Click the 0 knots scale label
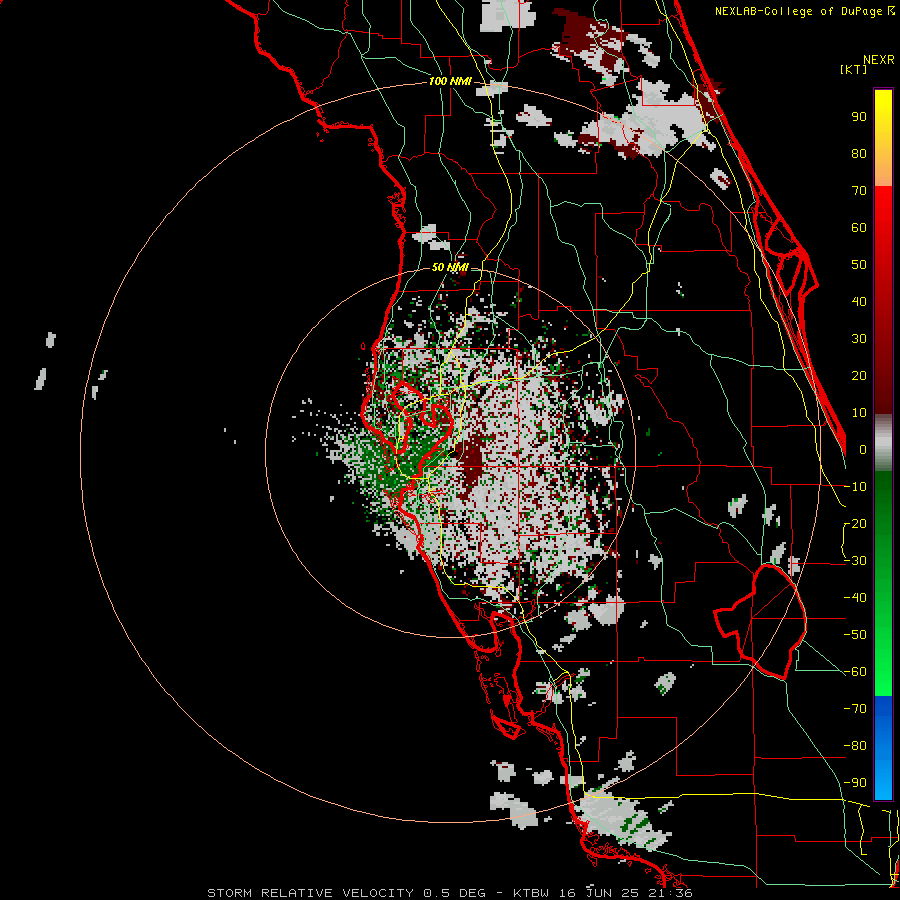900x900 pixels. pos(863,450)
